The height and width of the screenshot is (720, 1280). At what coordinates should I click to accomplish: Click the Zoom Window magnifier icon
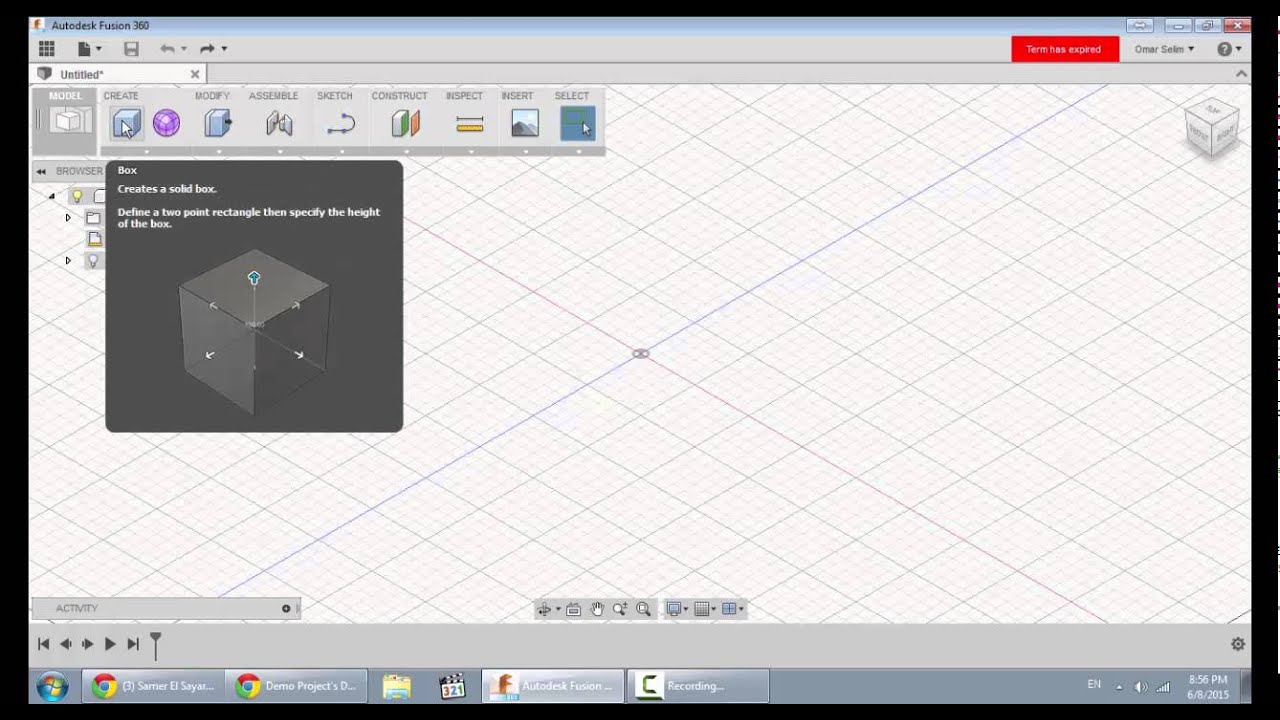[643, 609]
